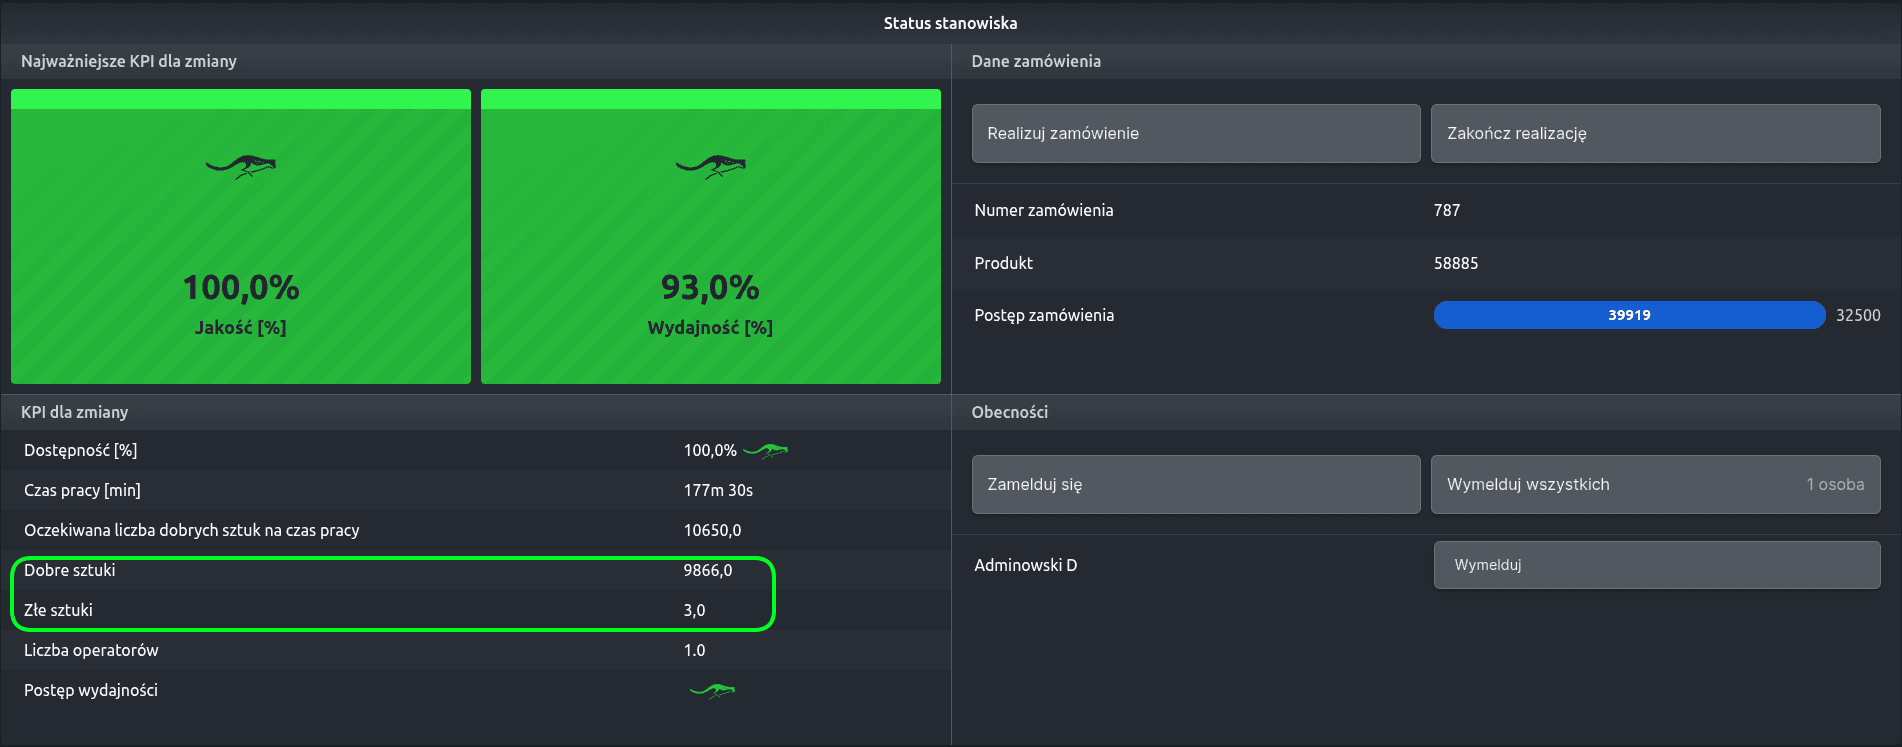The width and height of the screenshot is (1902, 747).
Task: Click the cheetah icon in Jakość tile
Action: pyautogui.click(x=241, y=166)
